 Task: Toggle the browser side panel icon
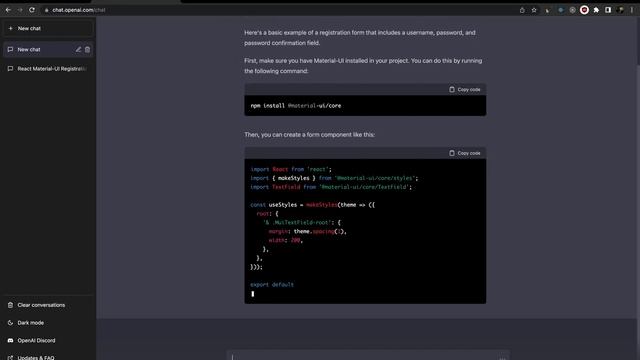point(608,10)
